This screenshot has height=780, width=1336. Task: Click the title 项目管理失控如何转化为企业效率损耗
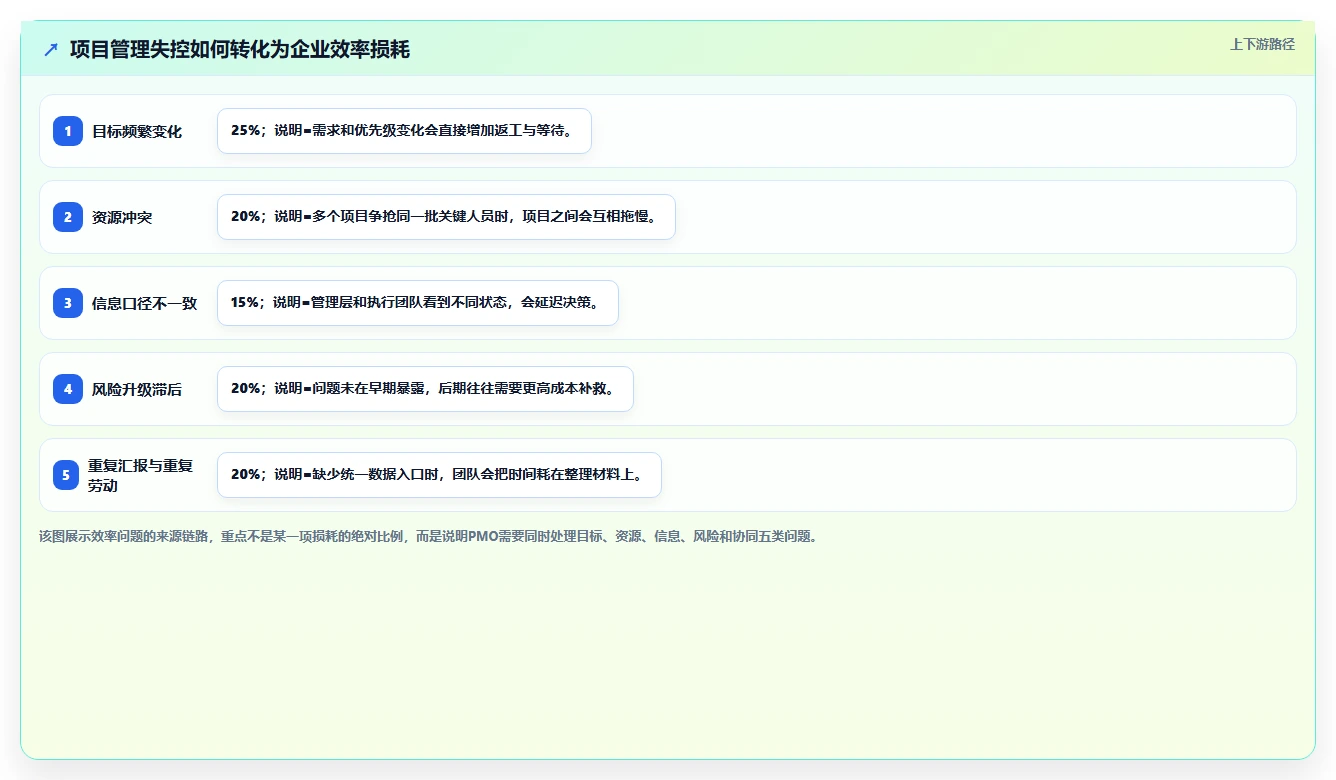(240, 50)
